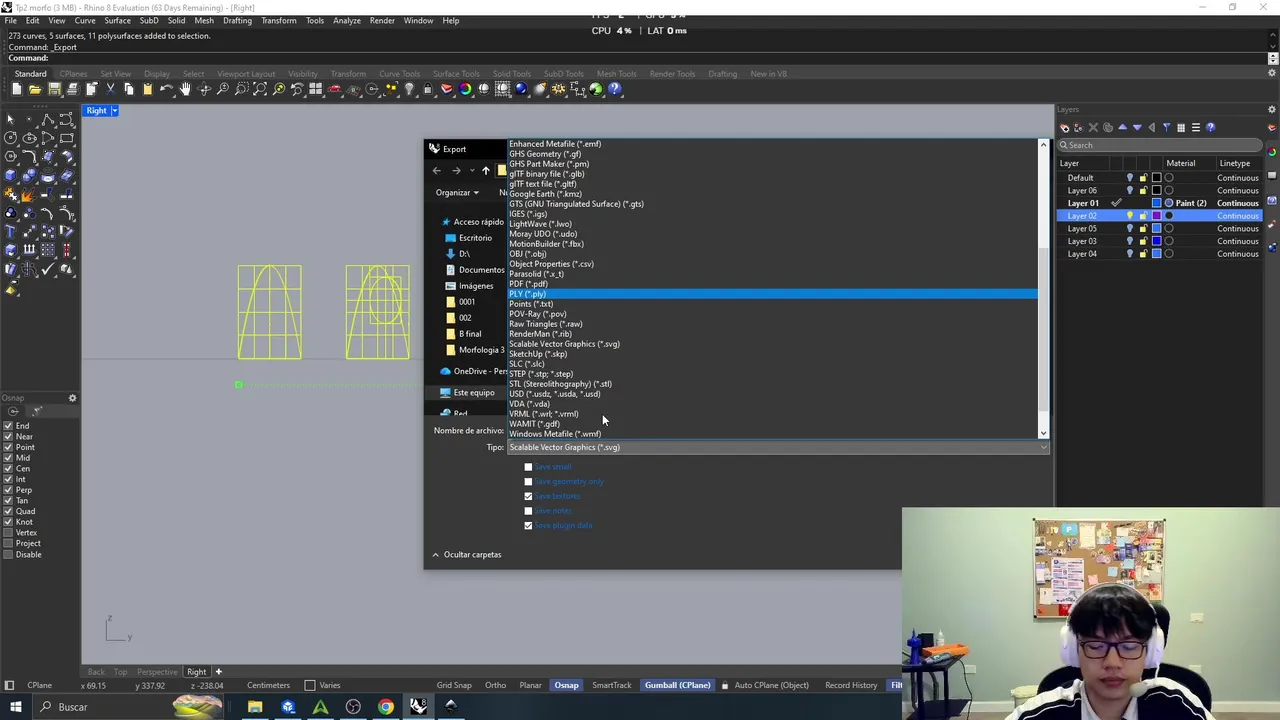
Task: Switch to the CPlanes toolbar tab
Action: coord(73,74)
